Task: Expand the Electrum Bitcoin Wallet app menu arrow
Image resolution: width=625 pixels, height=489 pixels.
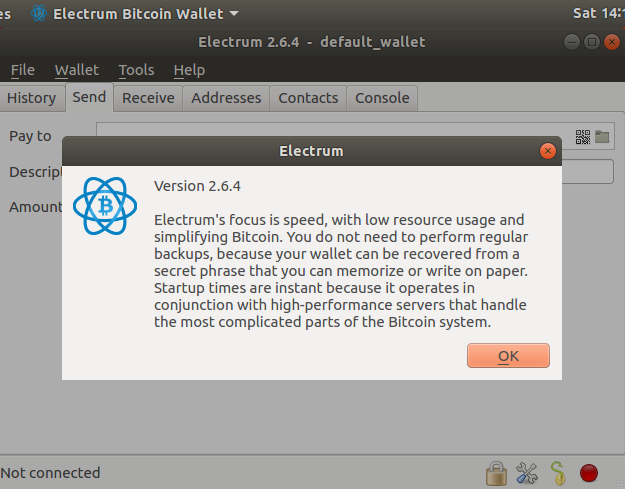Action: pyautogui.click(x=234, y=14)
